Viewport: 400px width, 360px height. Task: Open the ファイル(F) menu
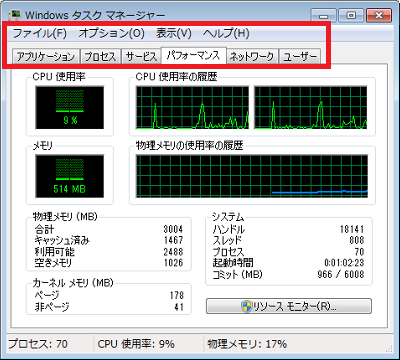tap(40, 33)
